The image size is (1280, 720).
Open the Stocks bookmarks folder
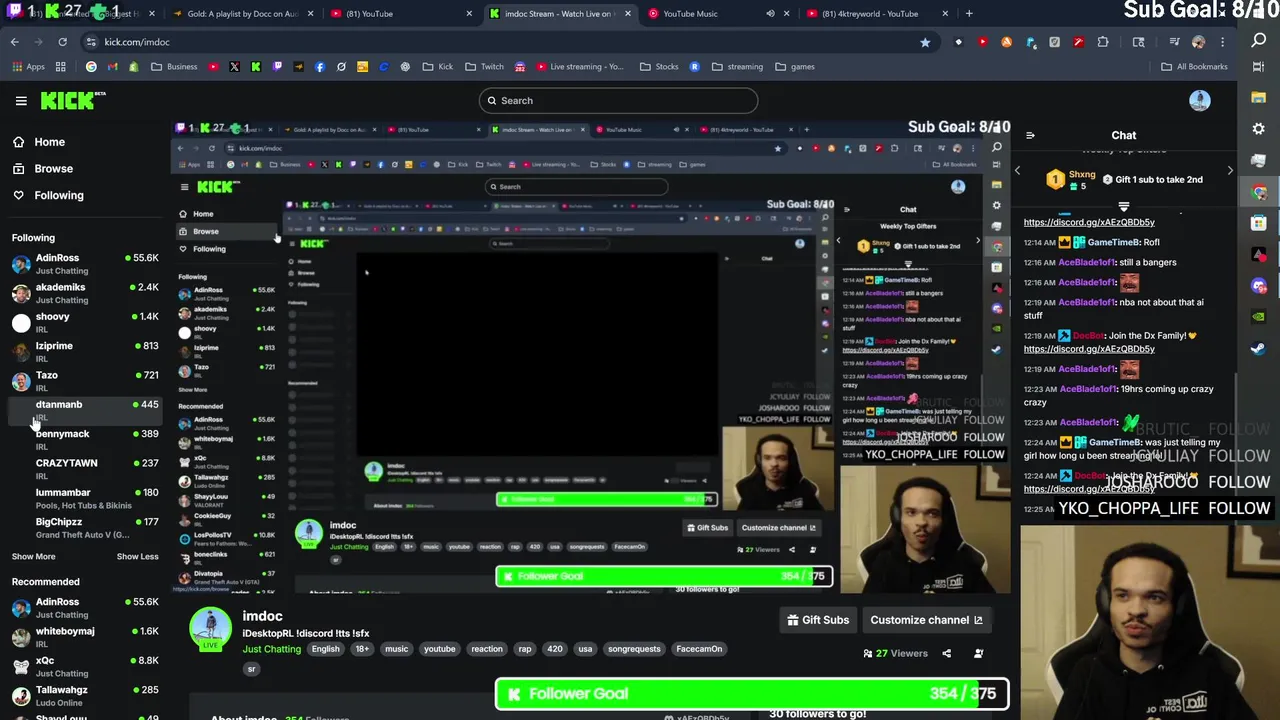tap(659, 67)
